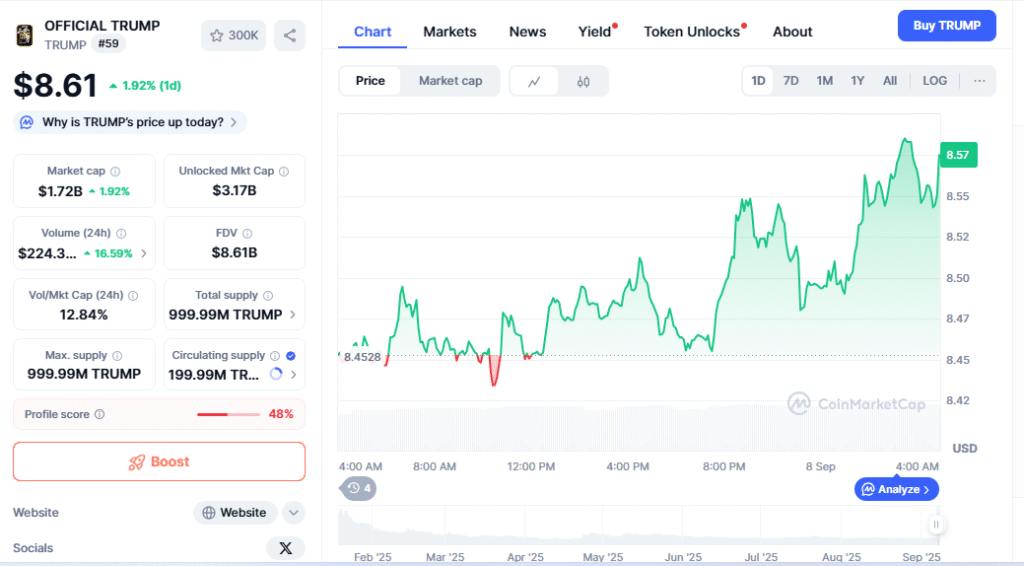Open the Token Unlocks tab

coord(693,32)
